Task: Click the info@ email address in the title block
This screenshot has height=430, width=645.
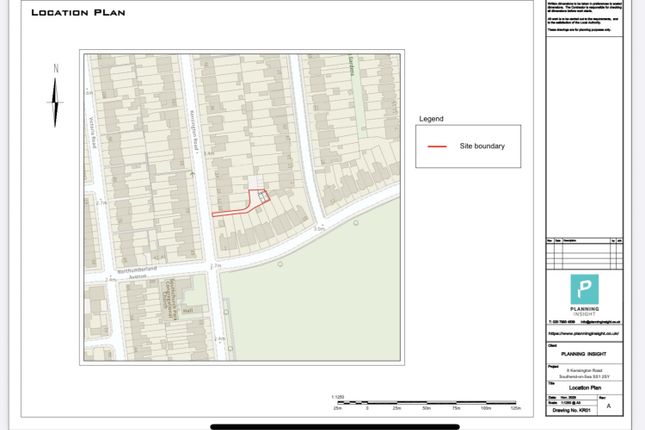Action: [601, 322]
